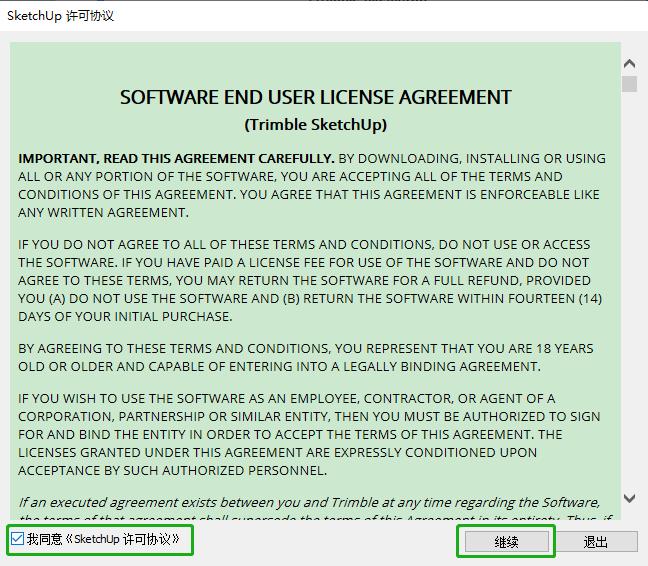Click the line starting OLD OR OLDER AND CAPABLE

click(x=279, y=366)
